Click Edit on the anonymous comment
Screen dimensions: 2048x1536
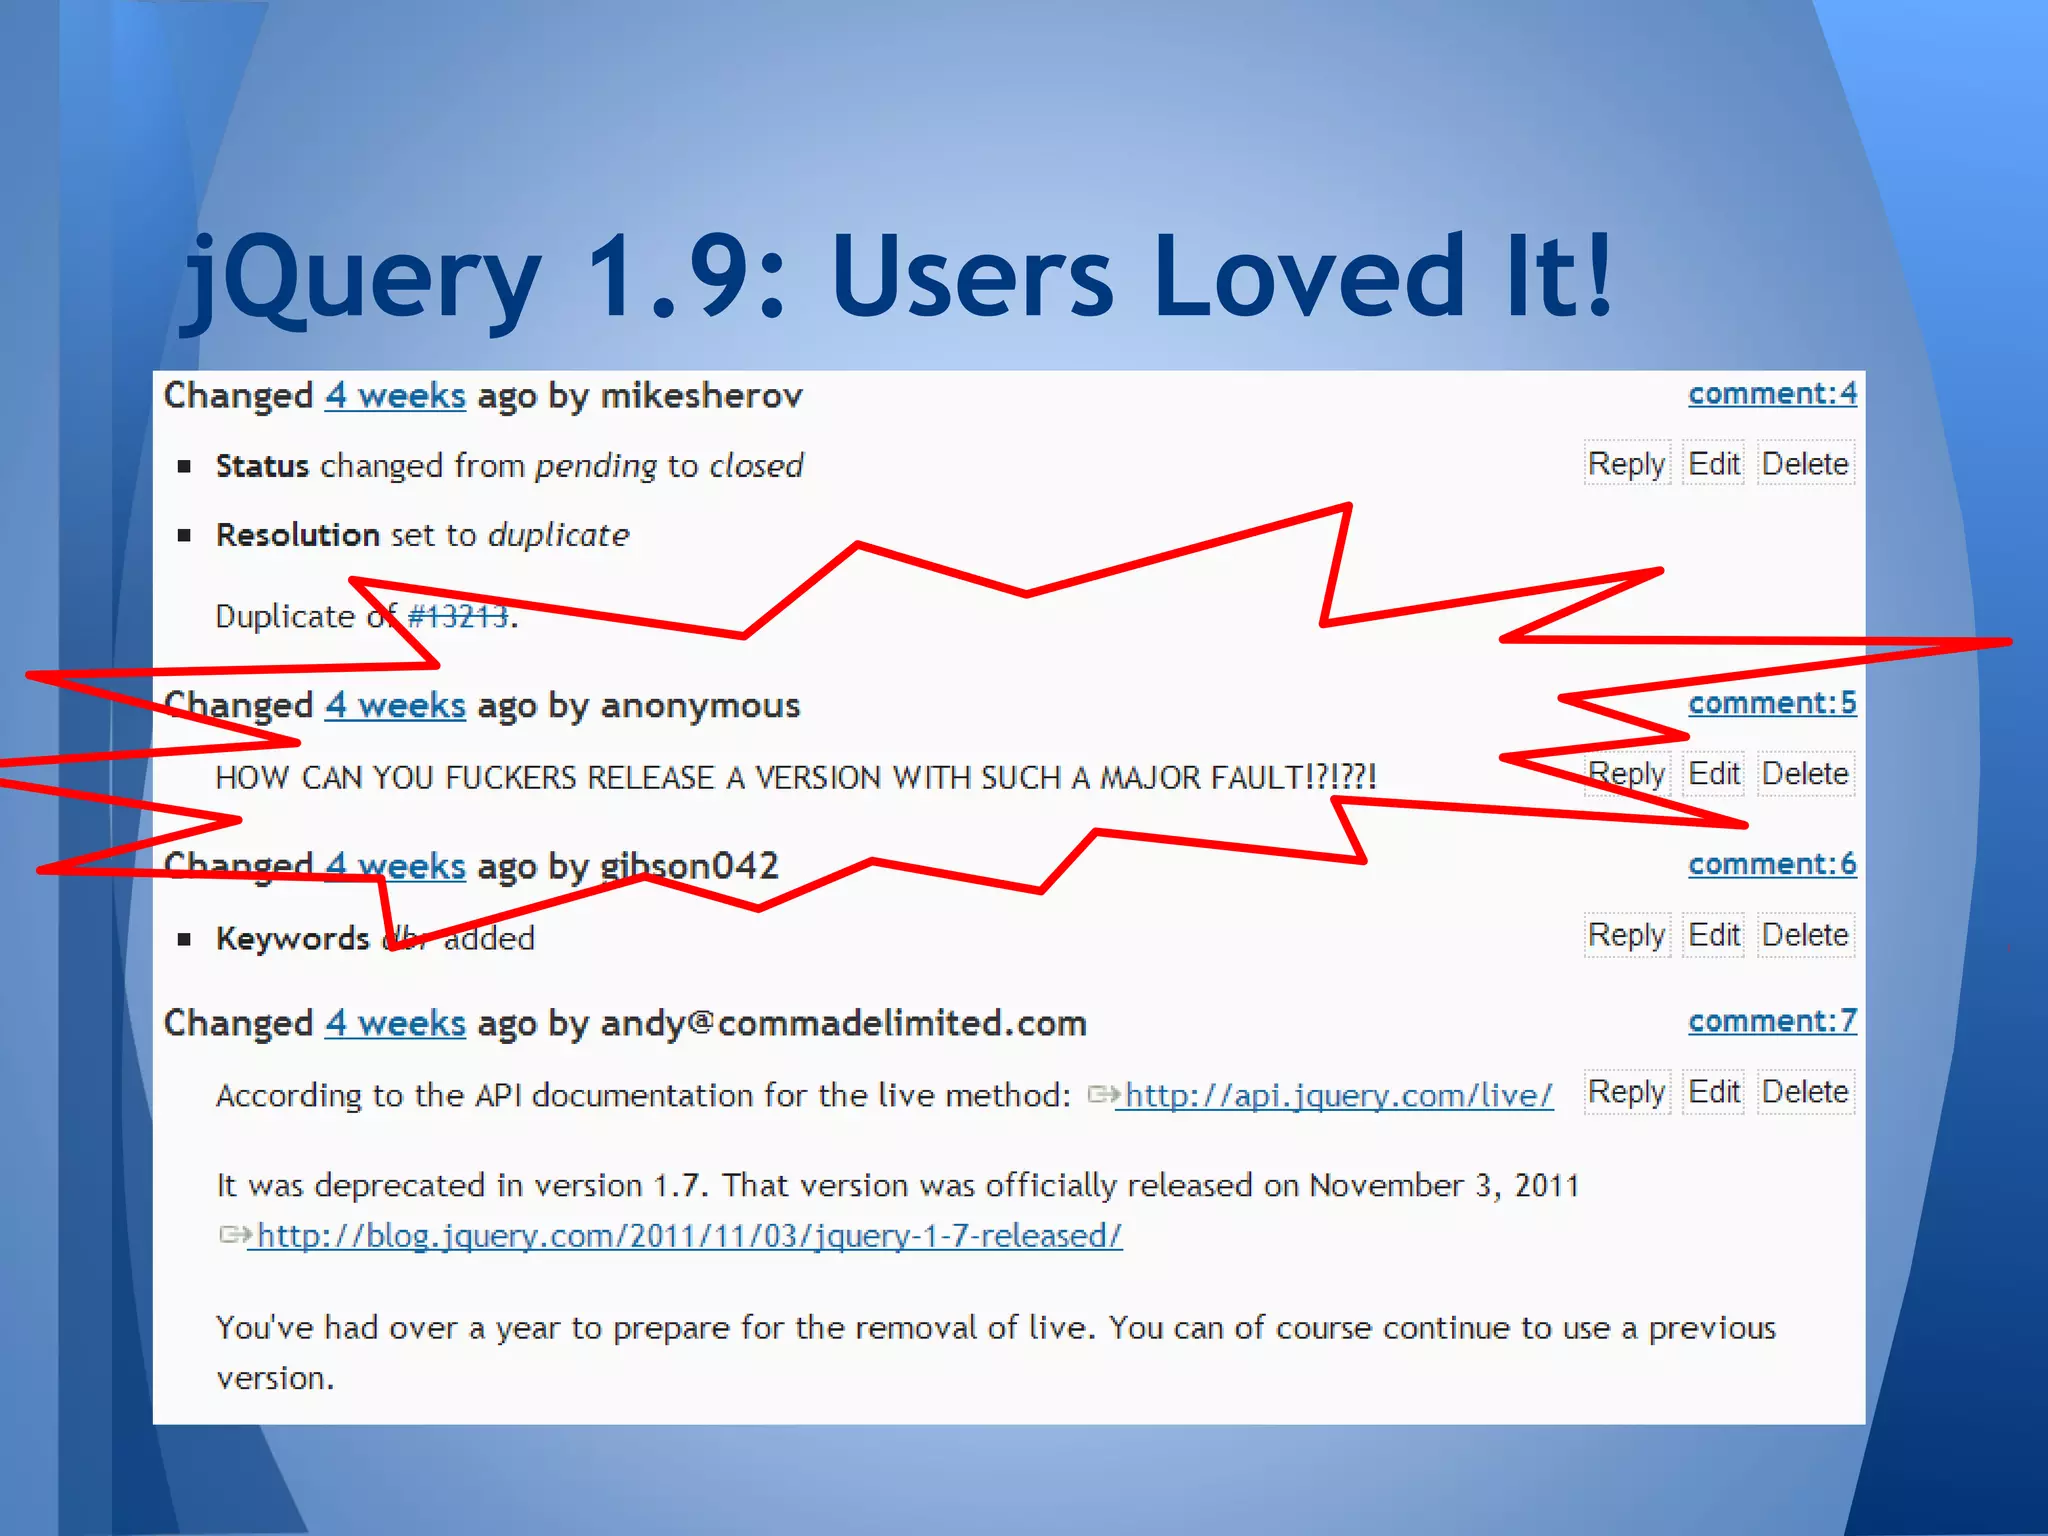coord(1713,773)
